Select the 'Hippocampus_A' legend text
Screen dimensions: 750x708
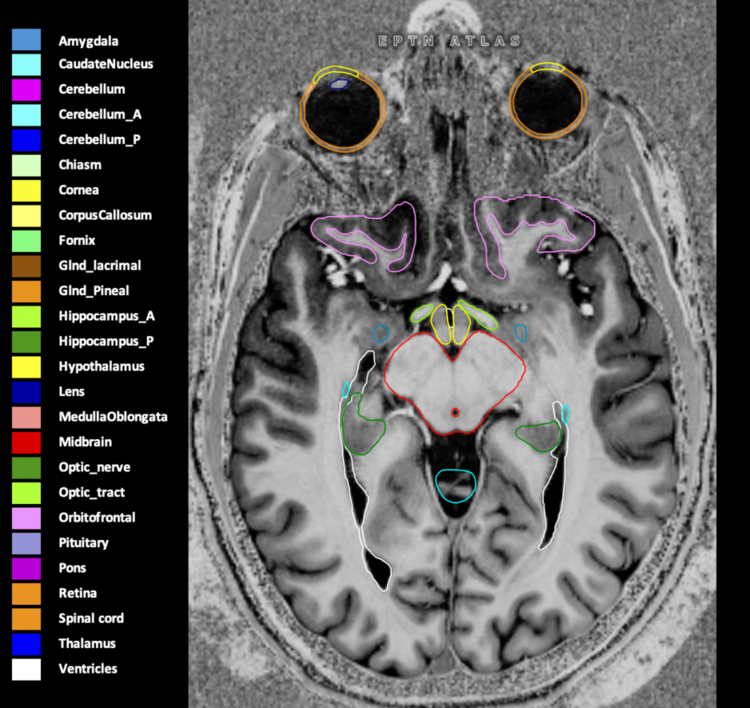click(x=107, y=317)
